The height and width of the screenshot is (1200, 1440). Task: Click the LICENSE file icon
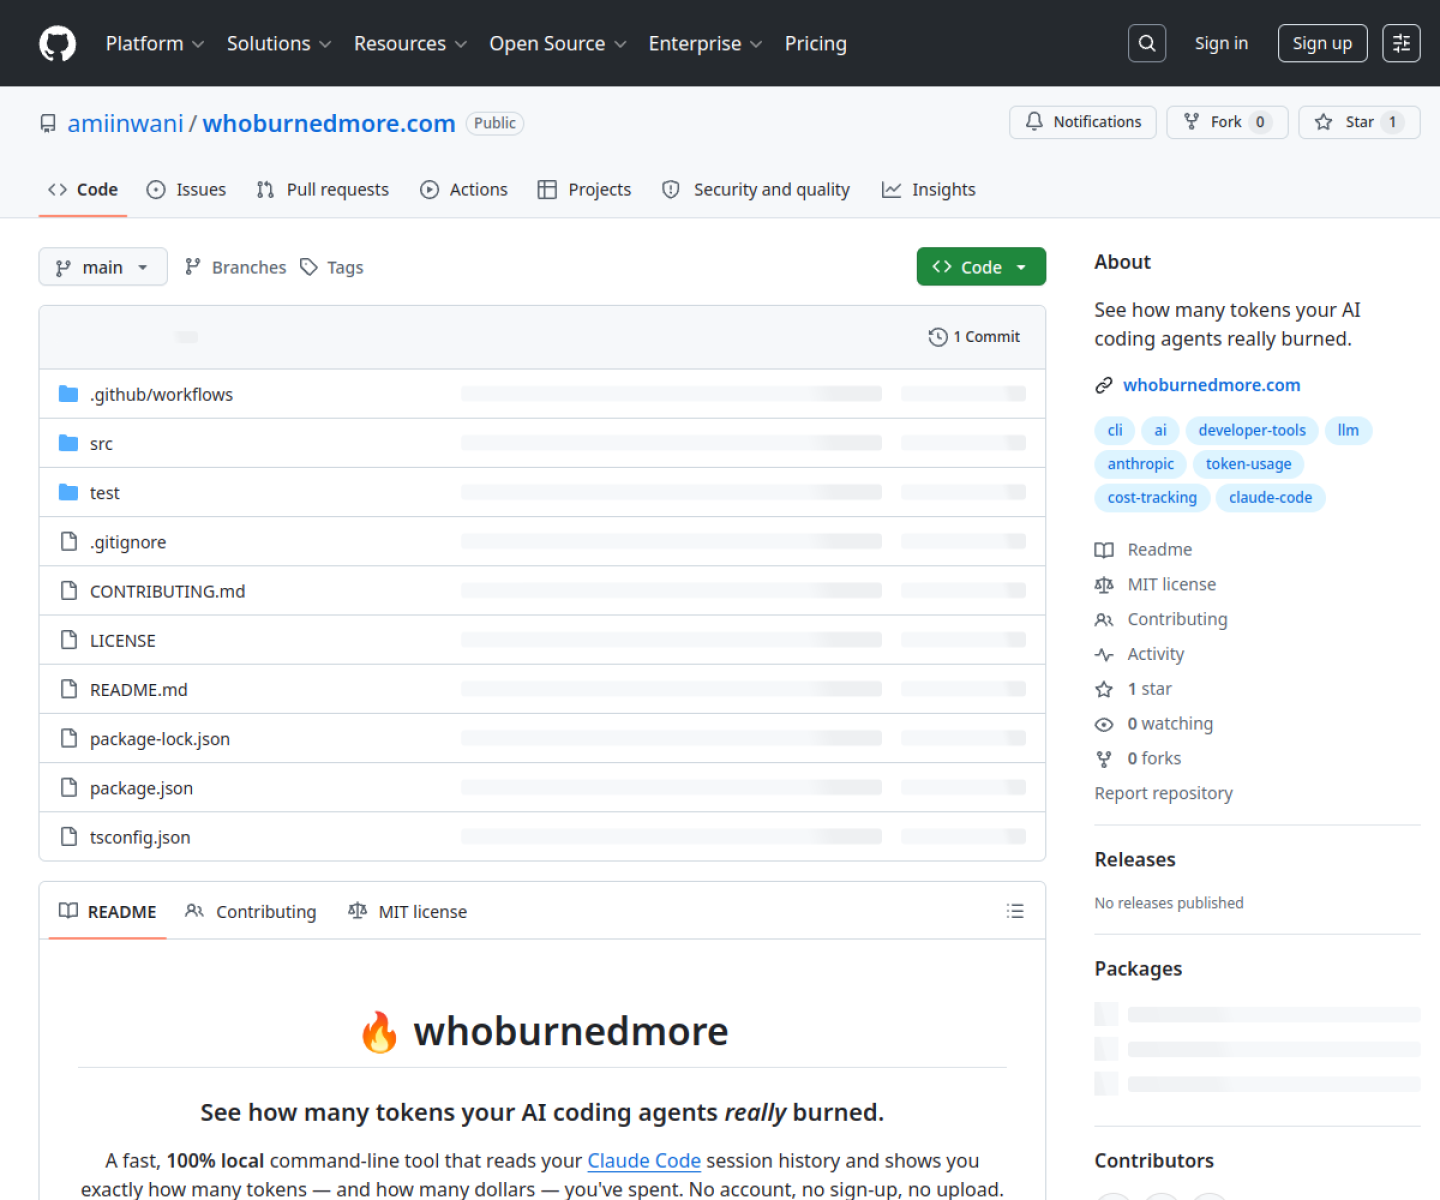[68, 639]
